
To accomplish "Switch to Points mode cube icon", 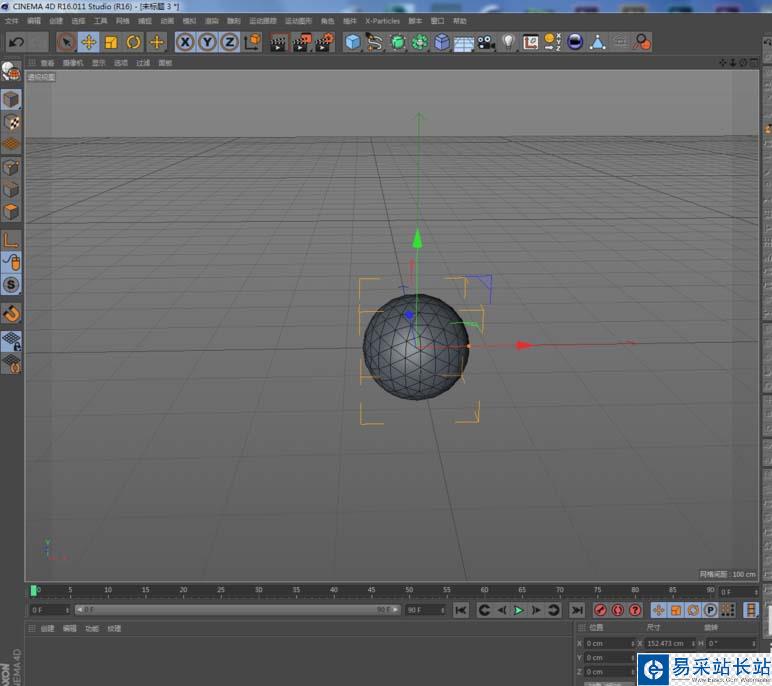I will coord(11,167).
